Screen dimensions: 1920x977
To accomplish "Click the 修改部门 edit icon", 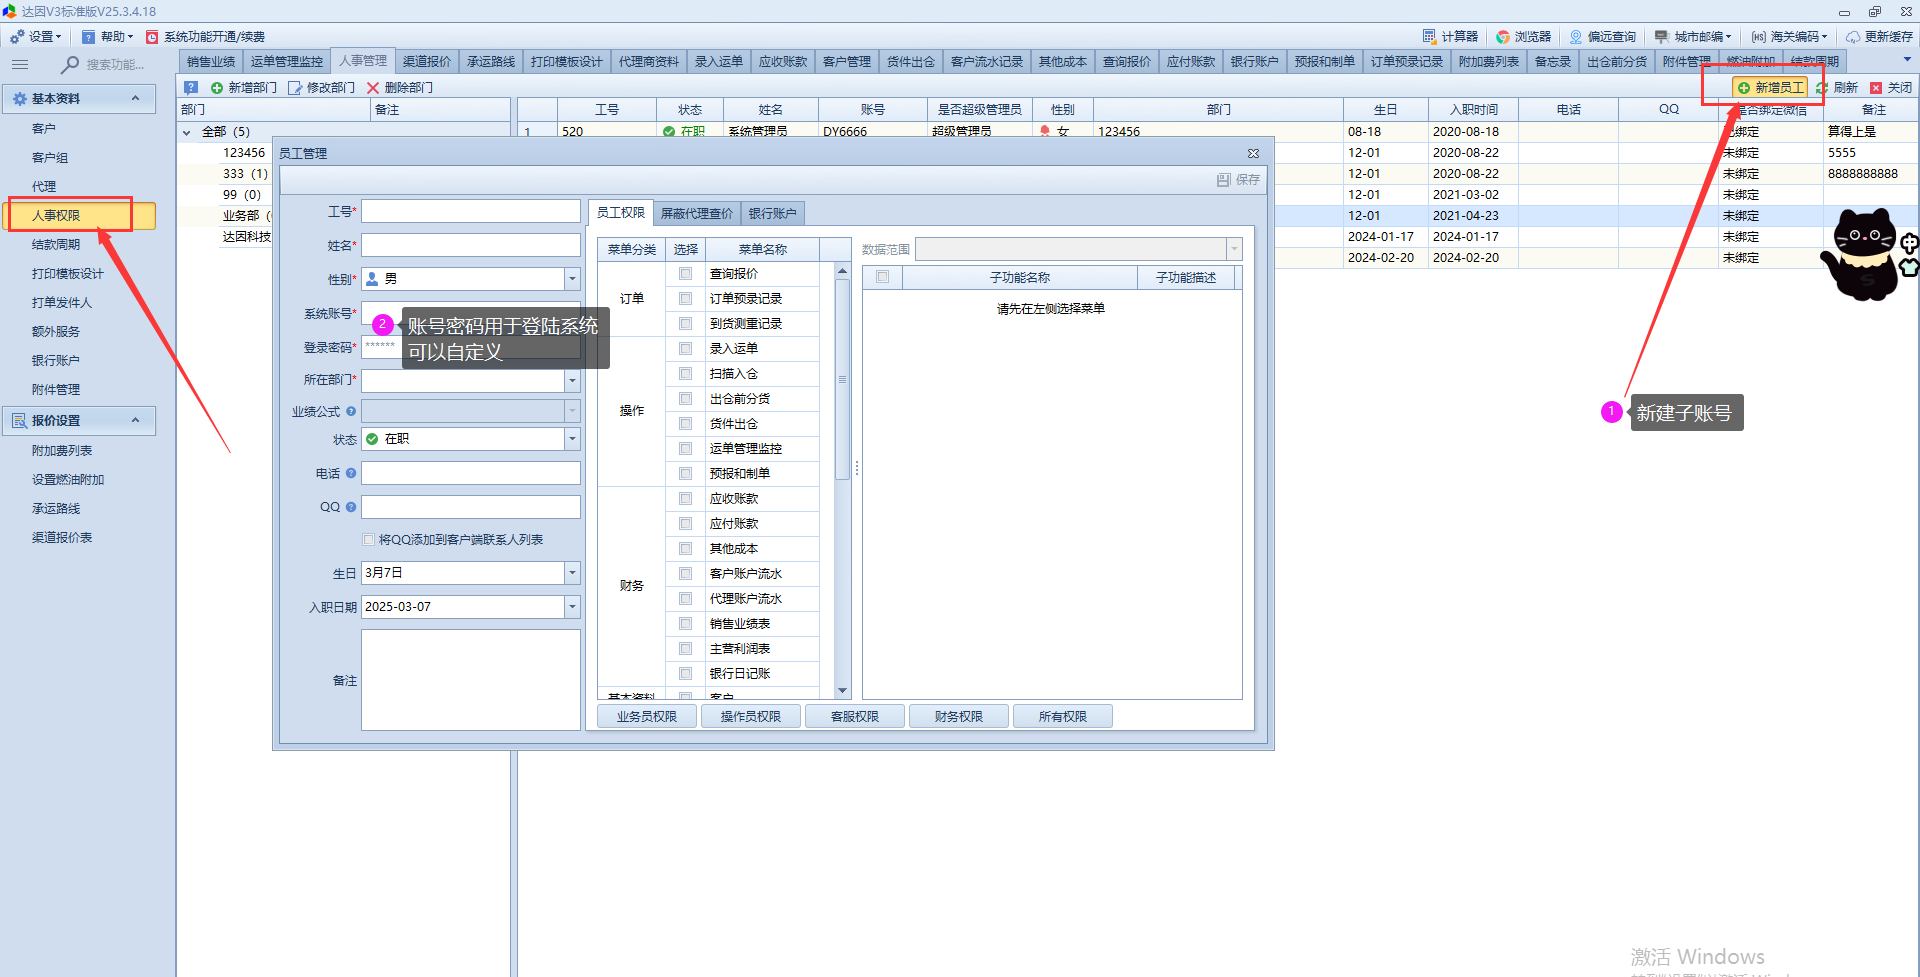I will point(295,88).
